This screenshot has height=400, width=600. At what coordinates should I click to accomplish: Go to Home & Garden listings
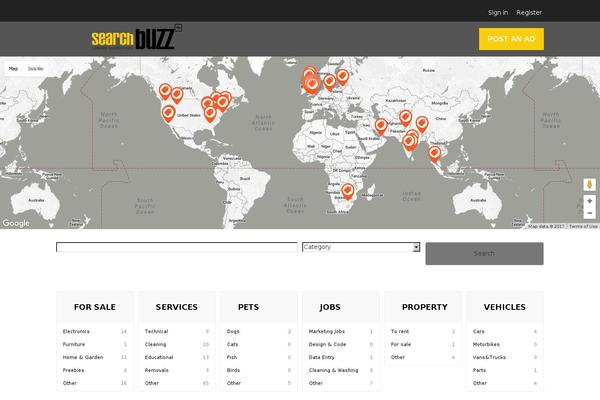83,357
